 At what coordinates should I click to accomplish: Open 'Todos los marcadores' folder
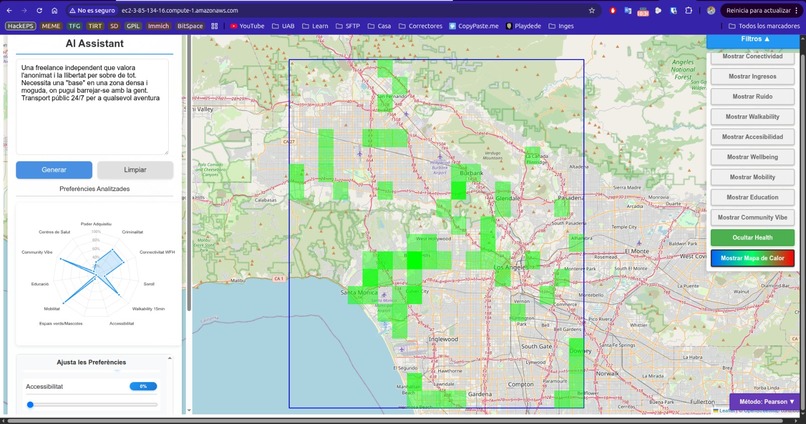coord(764,26)
